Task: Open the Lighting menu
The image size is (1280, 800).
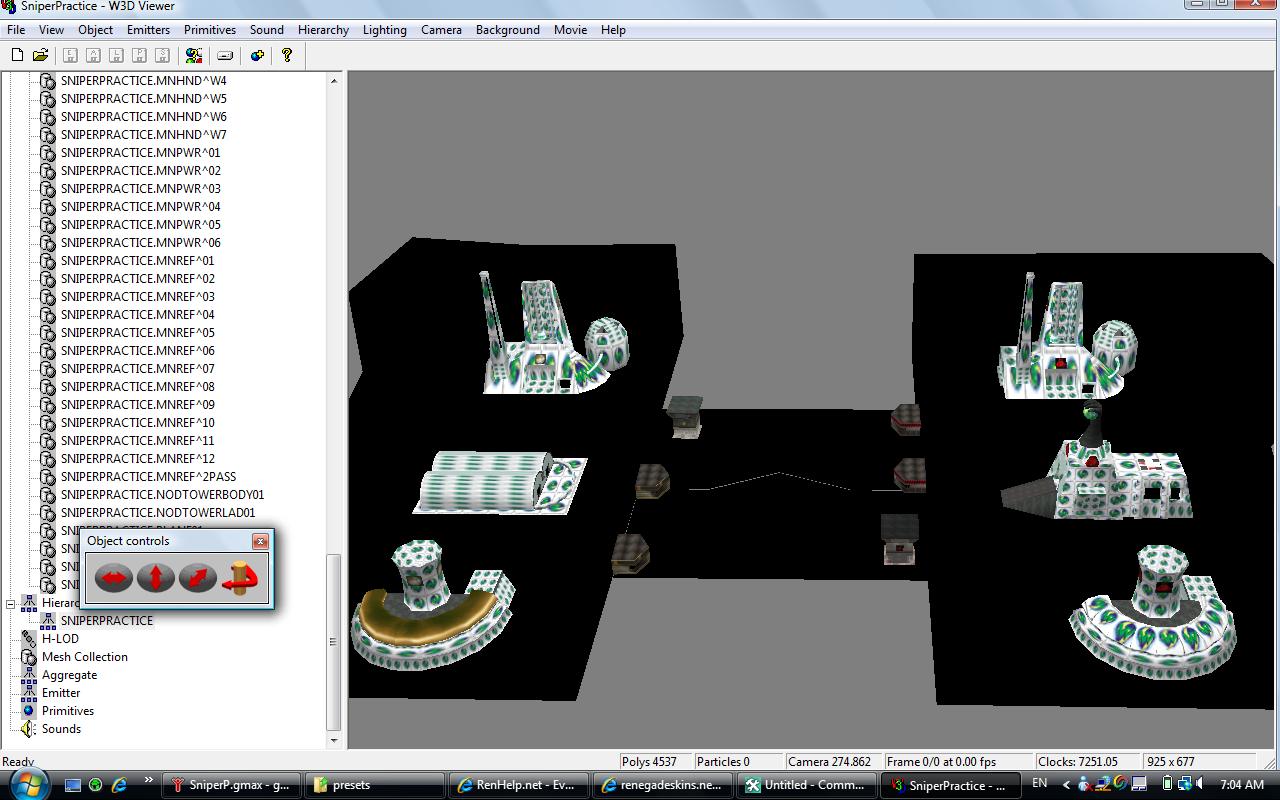Action: [384, 30]
